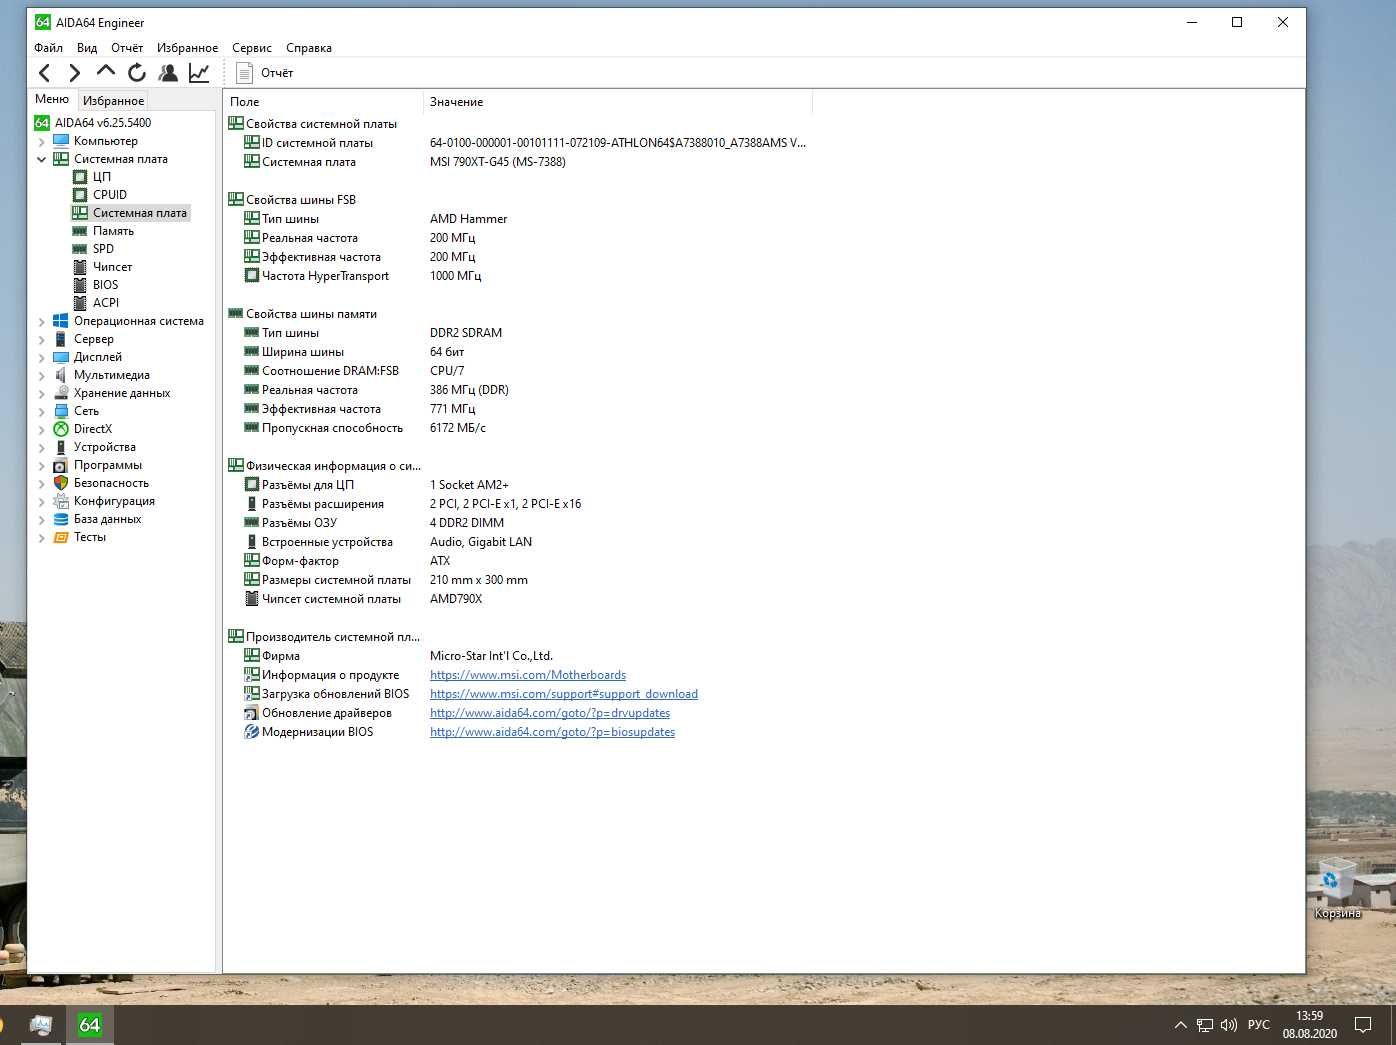Open the Вид menu
The width and height of the screenshot is (1396, 1045).
pos(87,47)
